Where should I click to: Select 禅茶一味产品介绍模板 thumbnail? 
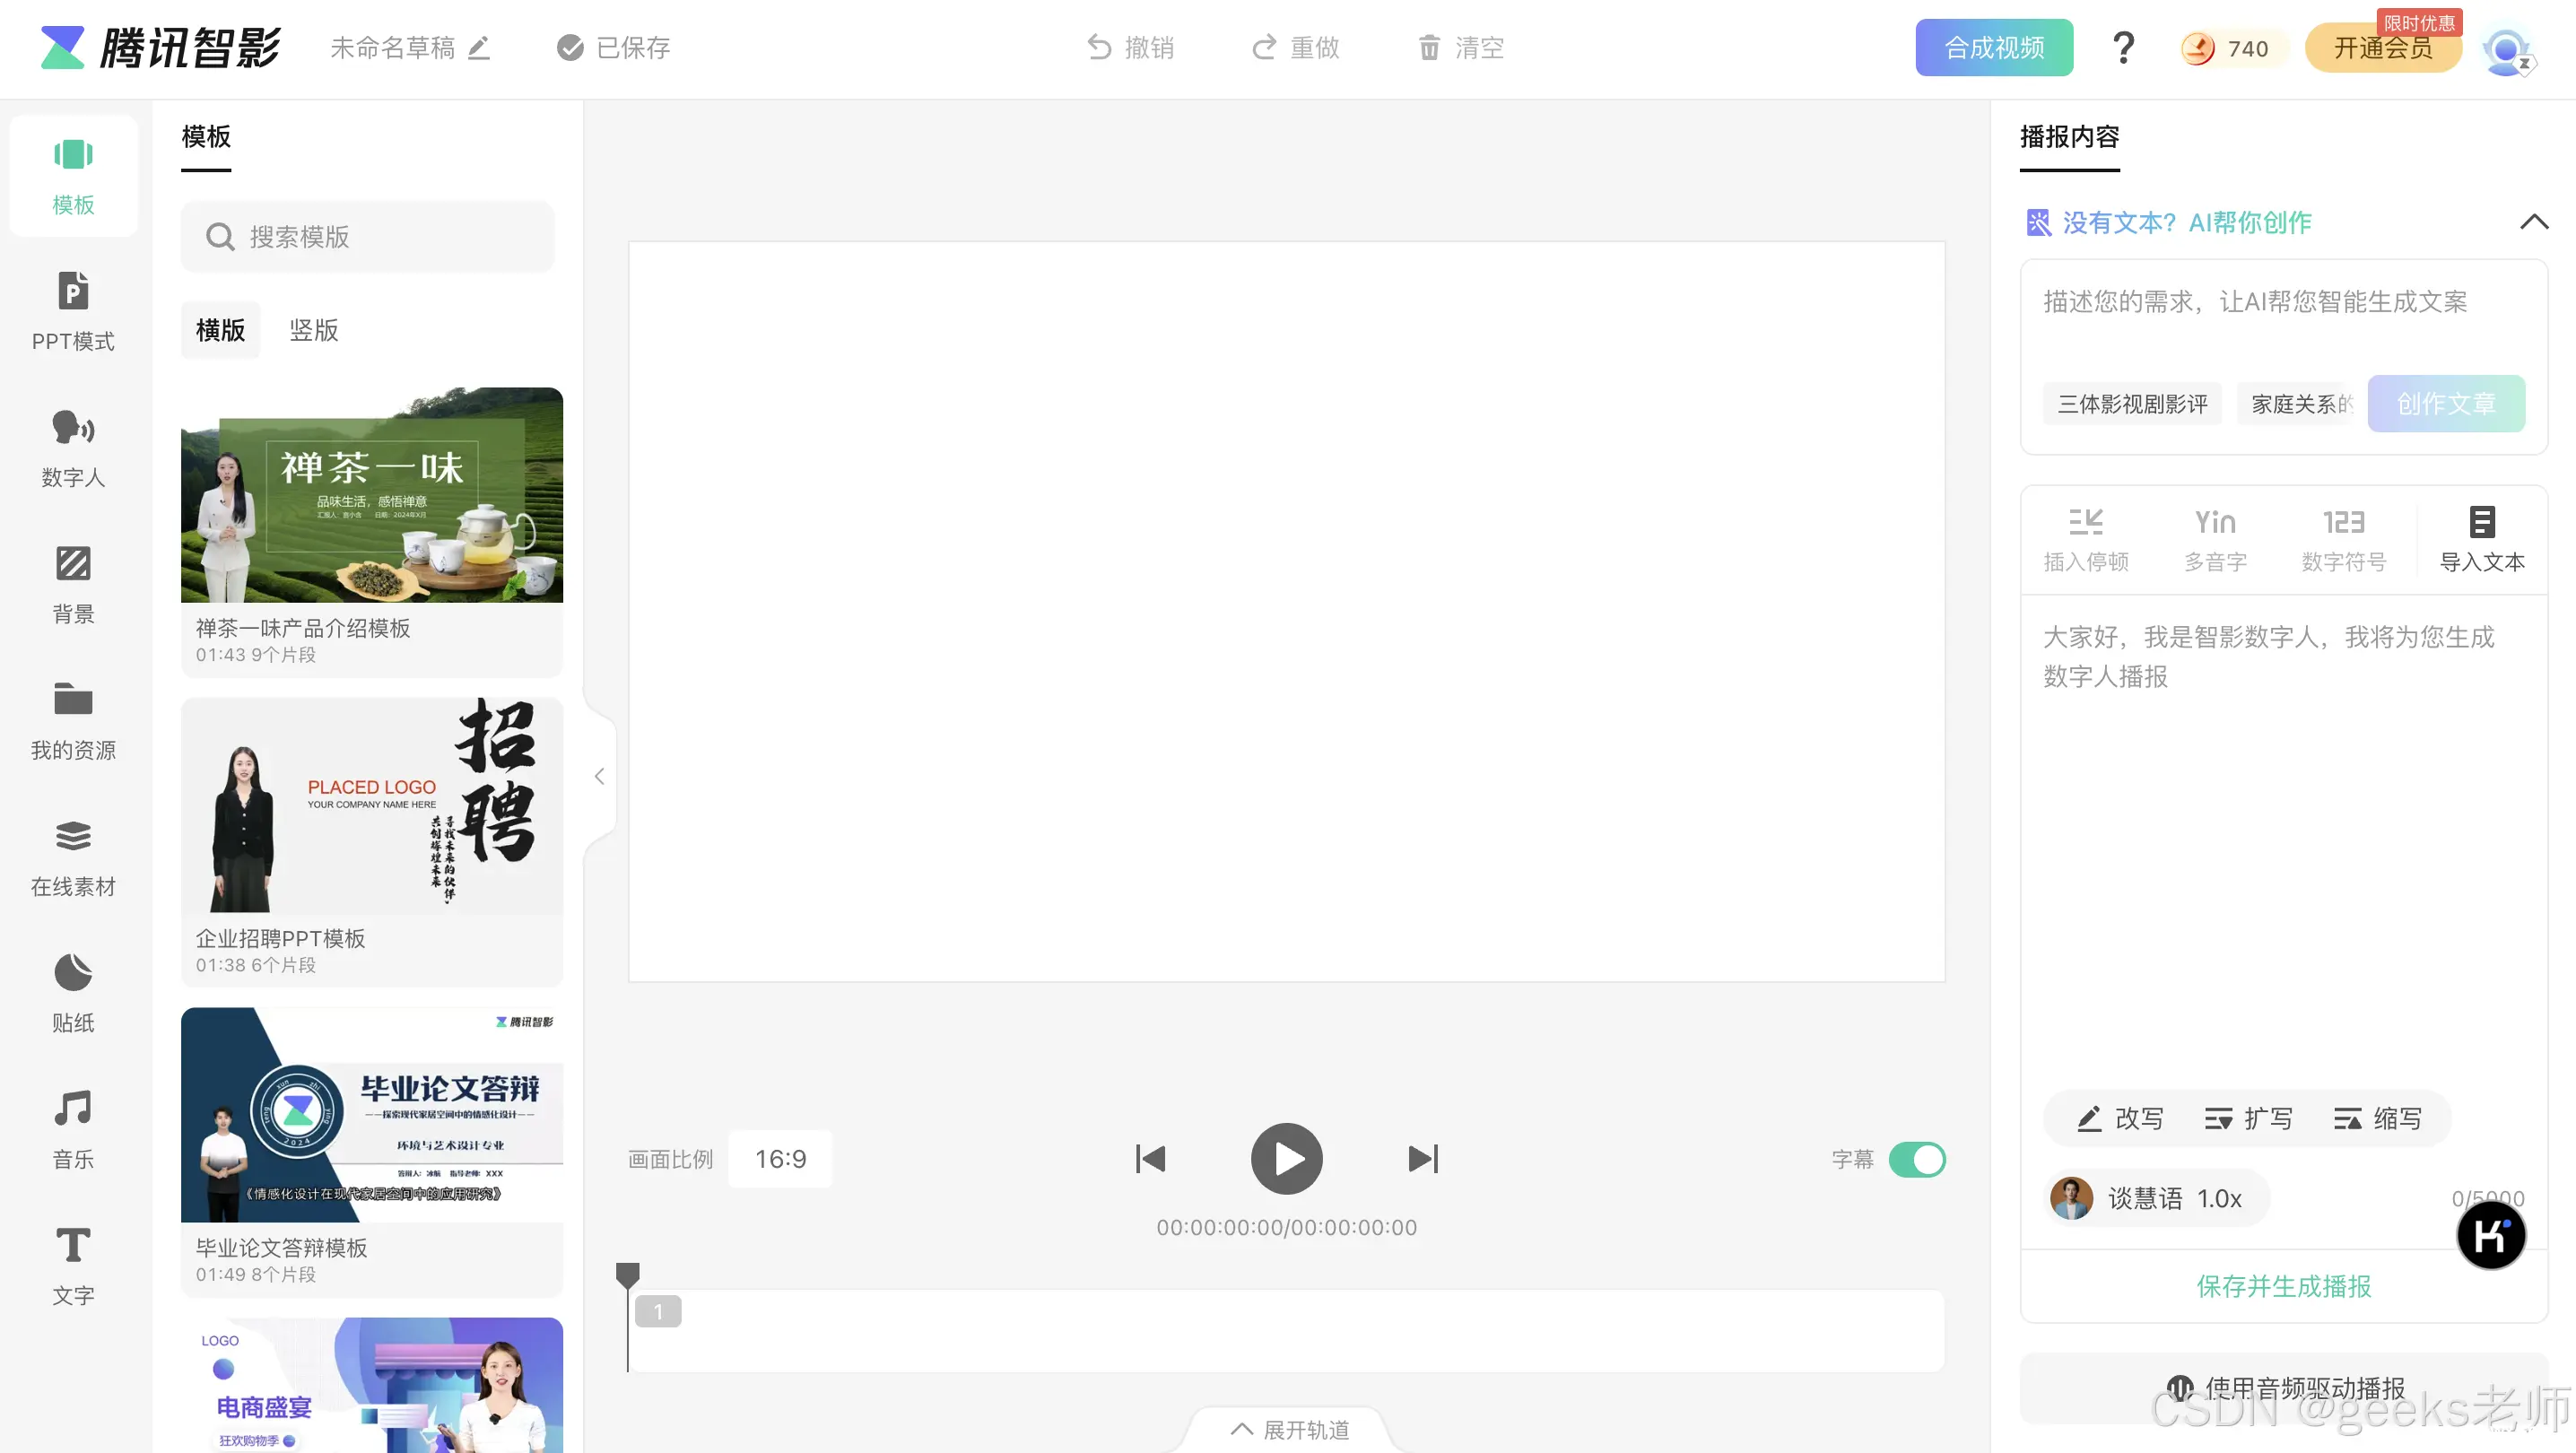(371, 495)
